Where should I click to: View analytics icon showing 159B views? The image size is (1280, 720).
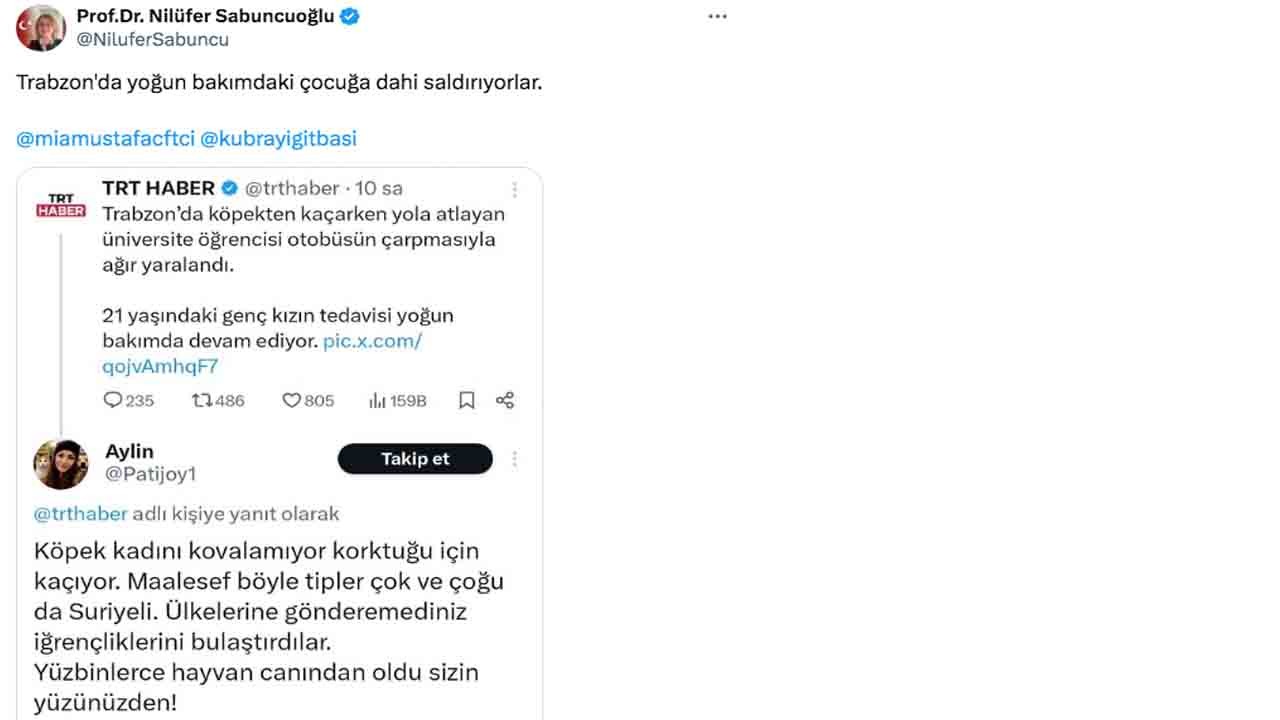[378, 400]
